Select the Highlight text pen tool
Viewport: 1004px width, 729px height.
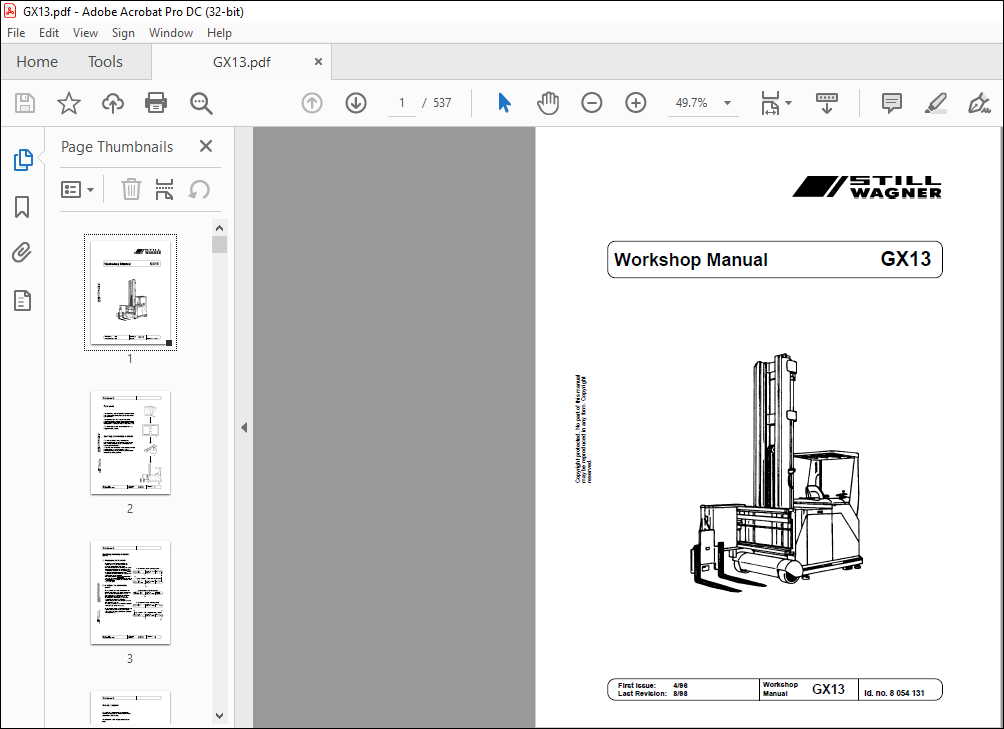tap(935, 103)
